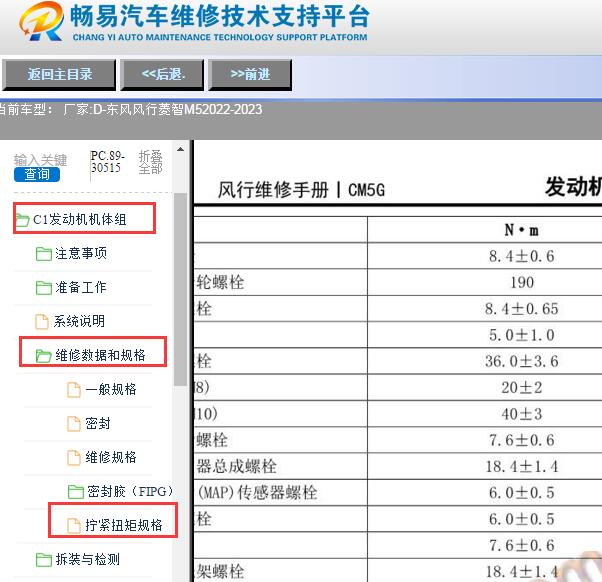Viewport: 602px width, 582px height.
Task: Go back with the <<后退 button
Action: coord(162,74)
